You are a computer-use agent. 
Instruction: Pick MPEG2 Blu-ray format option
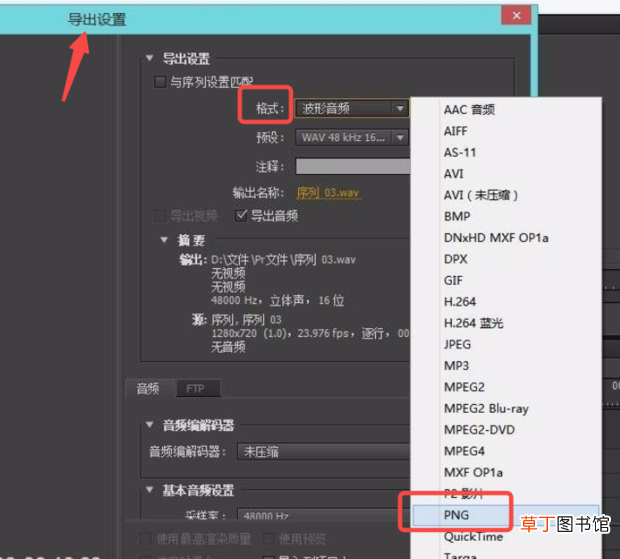[x=506, y=408]
